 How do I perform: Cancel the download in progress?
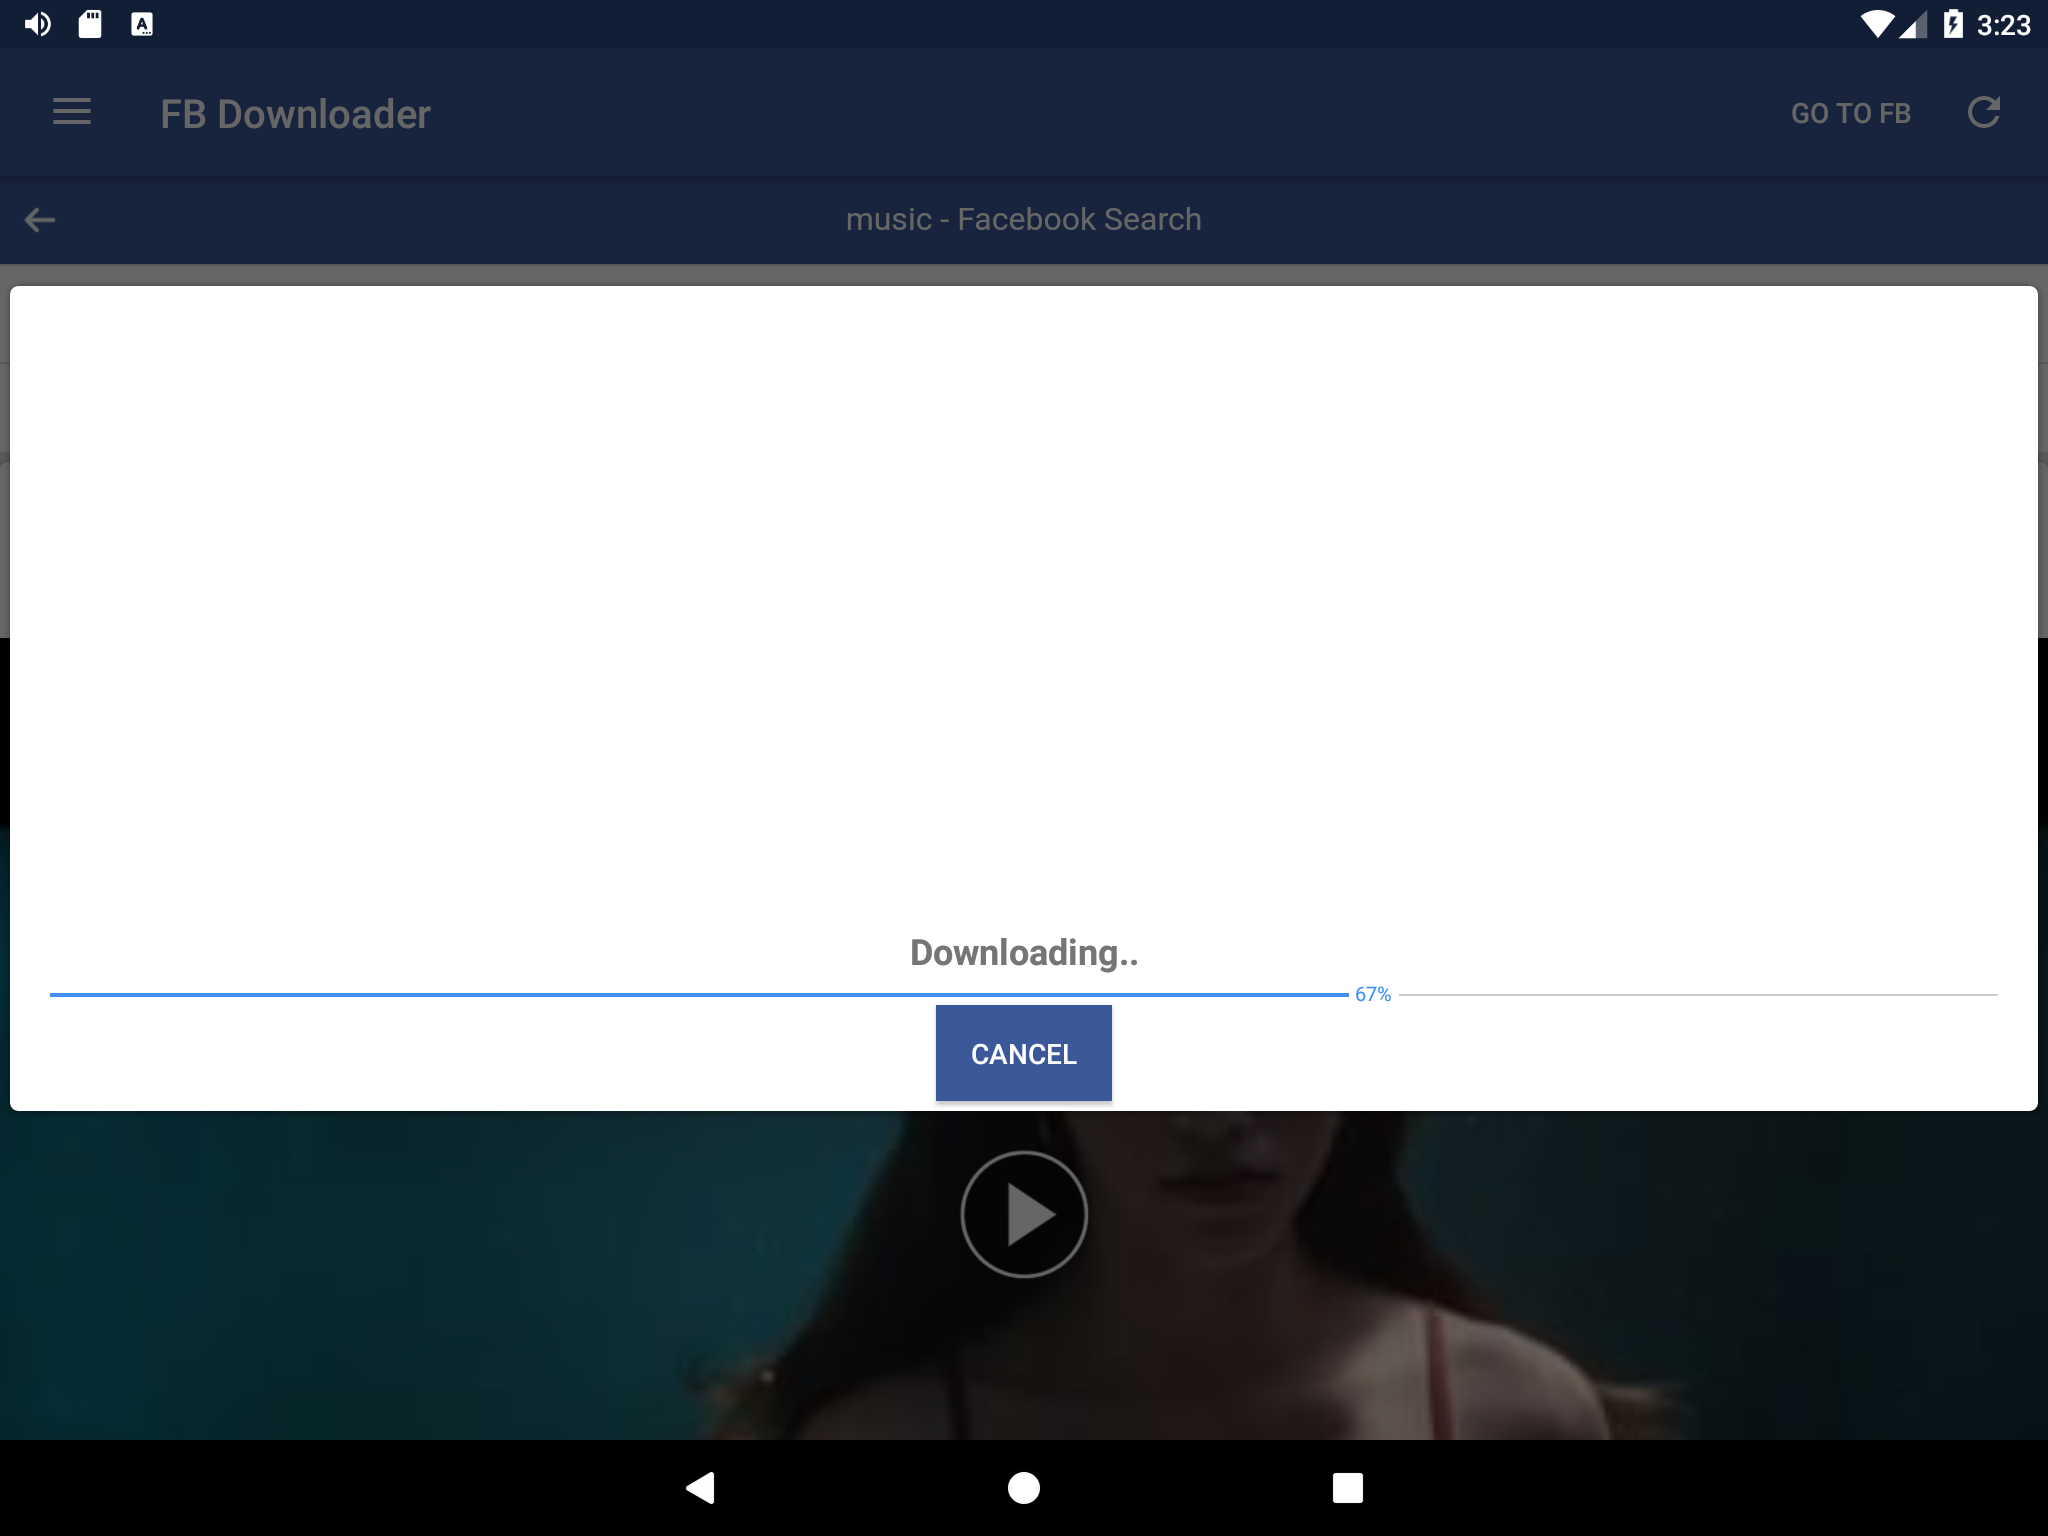1023,1053
